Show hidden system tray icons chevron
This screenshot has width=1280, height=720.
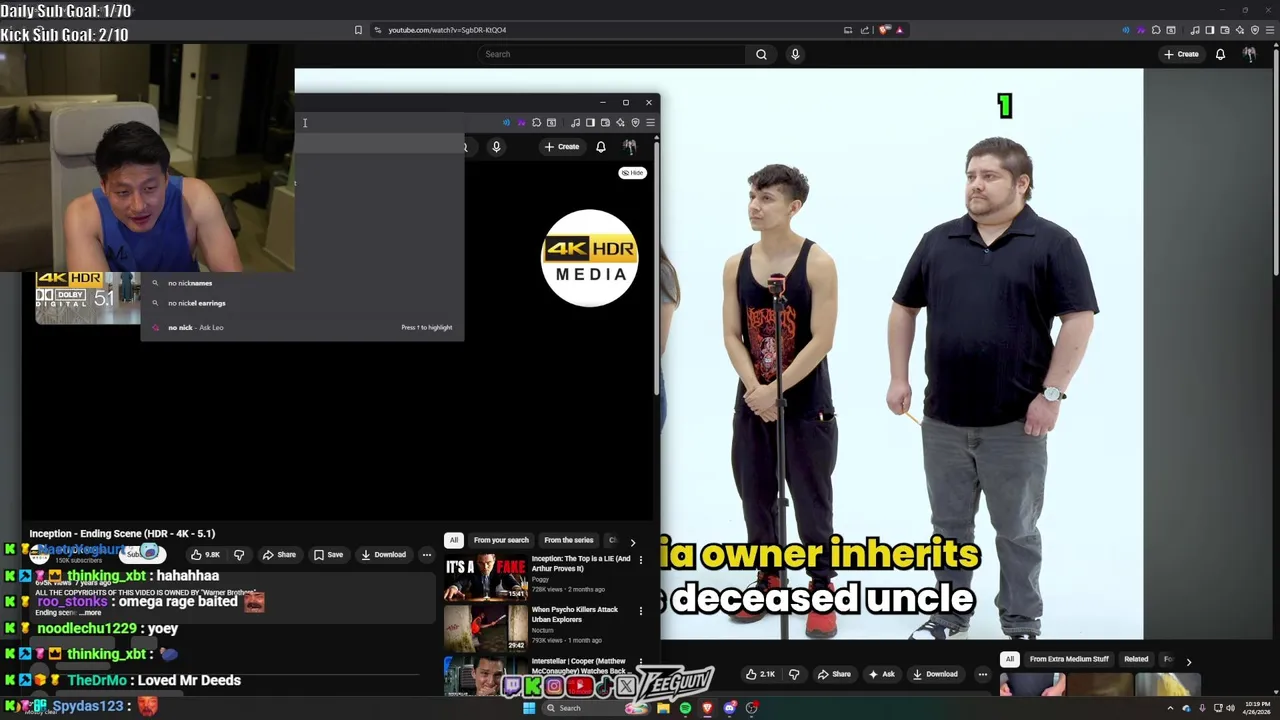[x=1170, y=708]
